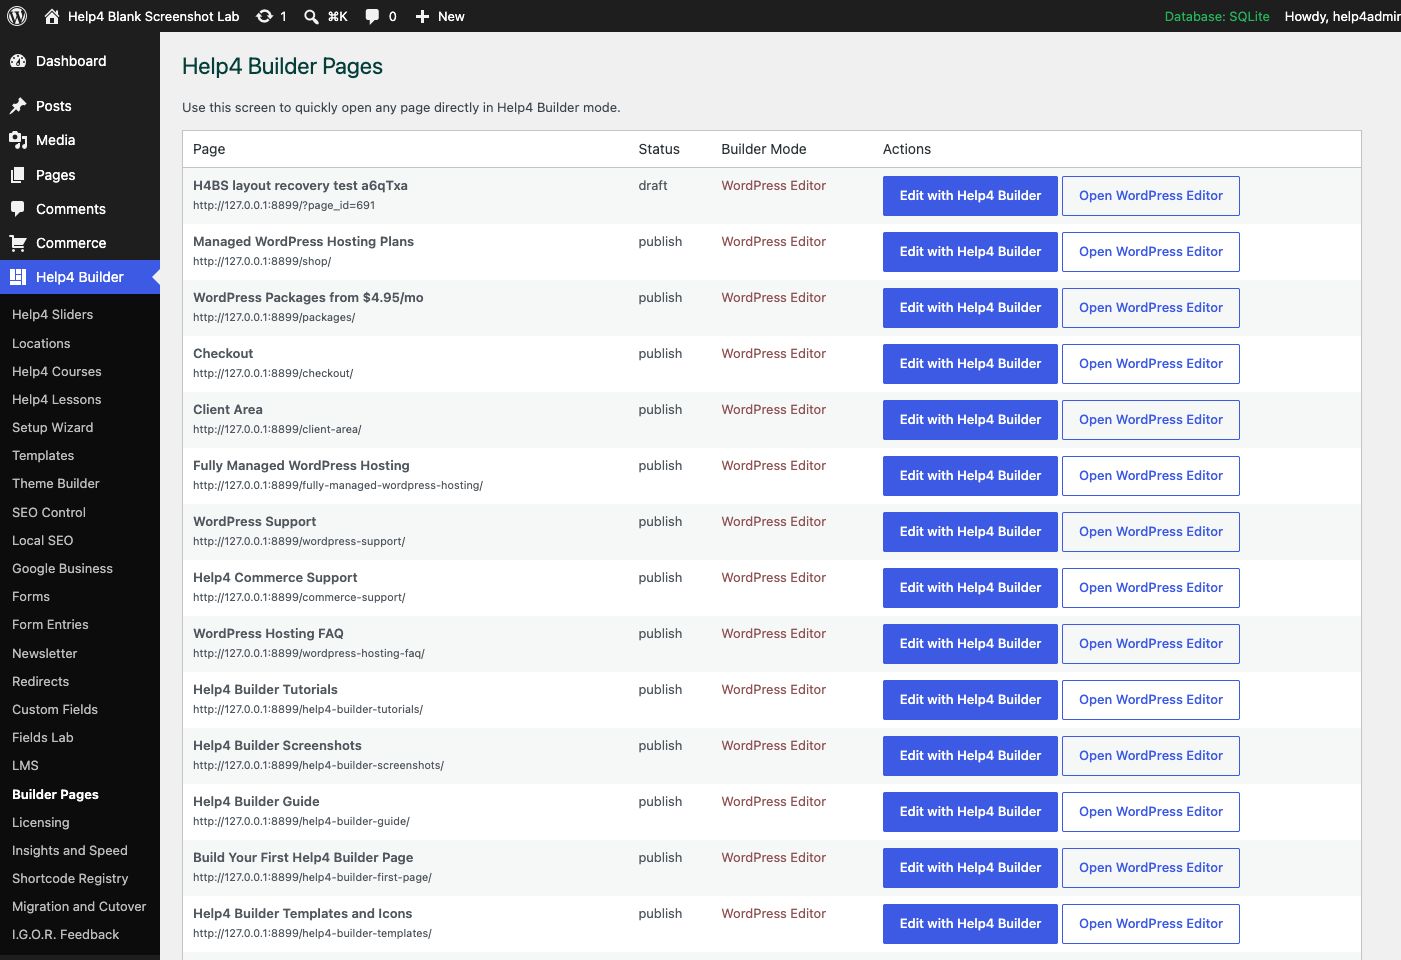Image resolution: width=1401 pixels, height=960 pixels.
Task: Go to Help4 Courses
Action: pyautogui.click(x=57, y=371)
